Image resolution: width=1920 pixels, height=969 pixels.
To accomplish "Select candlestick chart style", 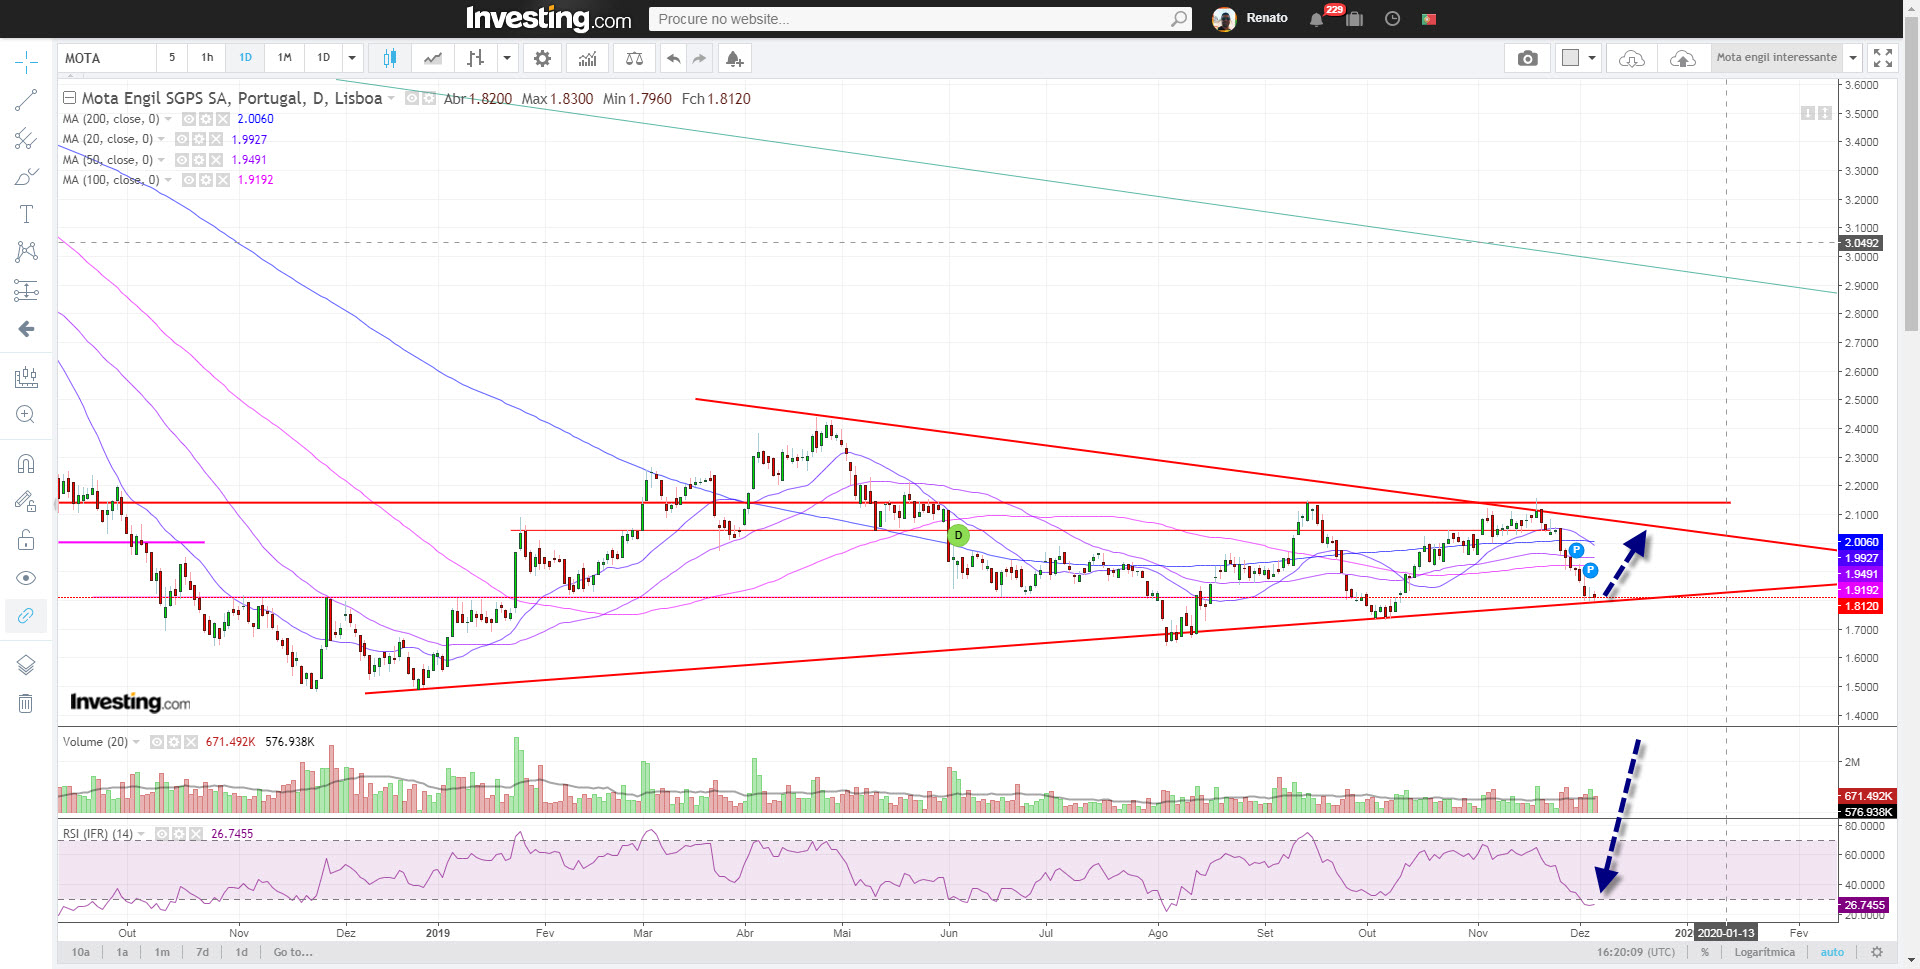I will pyautogui.click(x=389, y=58).
